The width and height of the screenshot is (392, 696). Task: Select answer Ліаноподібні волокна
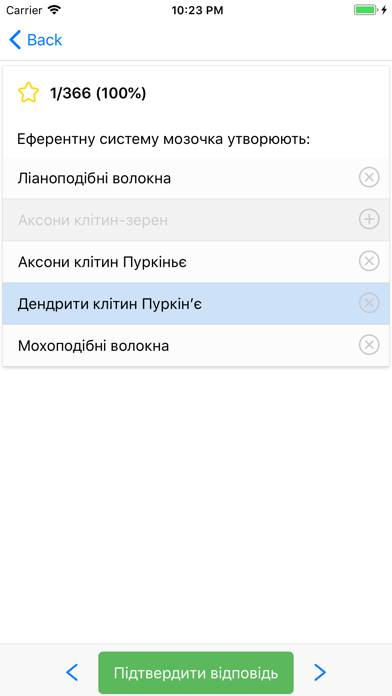tap(196, 178)
